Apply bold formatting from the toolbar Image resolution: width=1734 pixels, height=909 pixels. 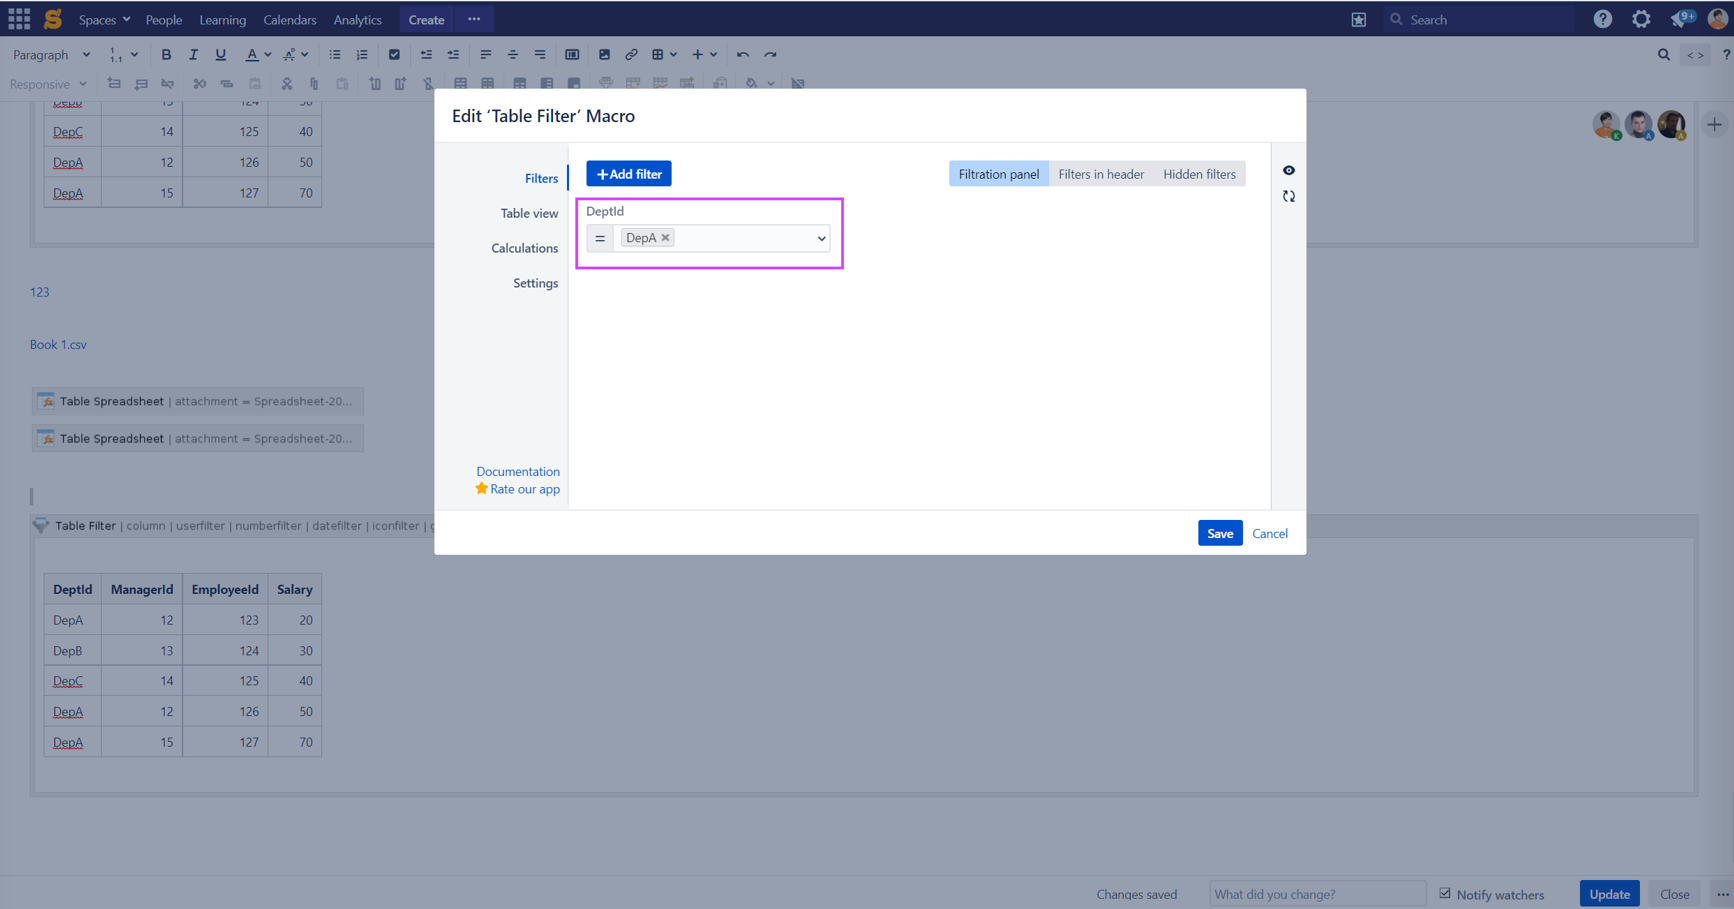click(x=166, y=55)
